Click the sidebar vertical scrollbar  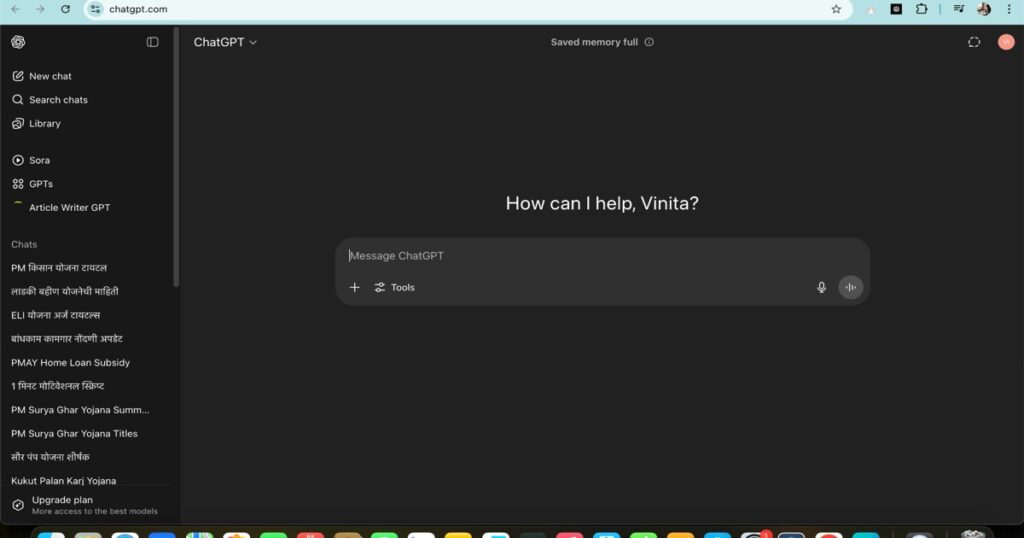176,157
